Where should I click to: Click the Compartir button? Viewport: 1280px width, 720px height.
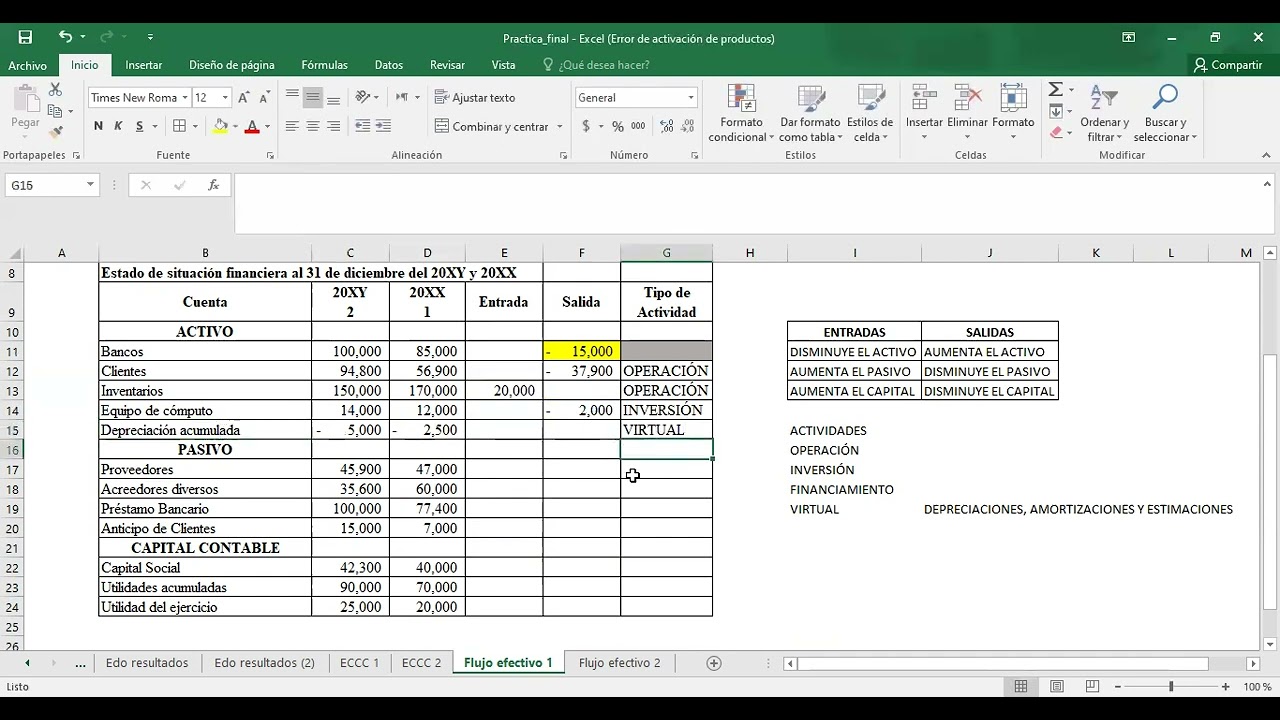point(1228,65)
